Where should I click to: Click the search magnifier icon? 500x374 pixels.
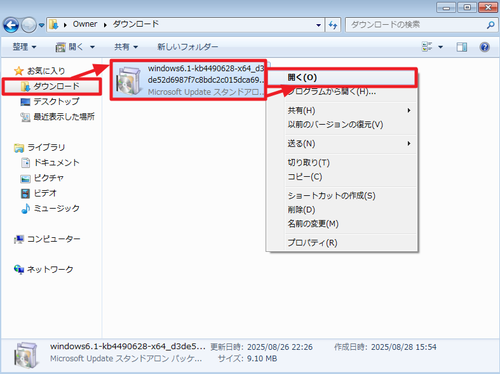pyautogui.click(x=490, y=25)
